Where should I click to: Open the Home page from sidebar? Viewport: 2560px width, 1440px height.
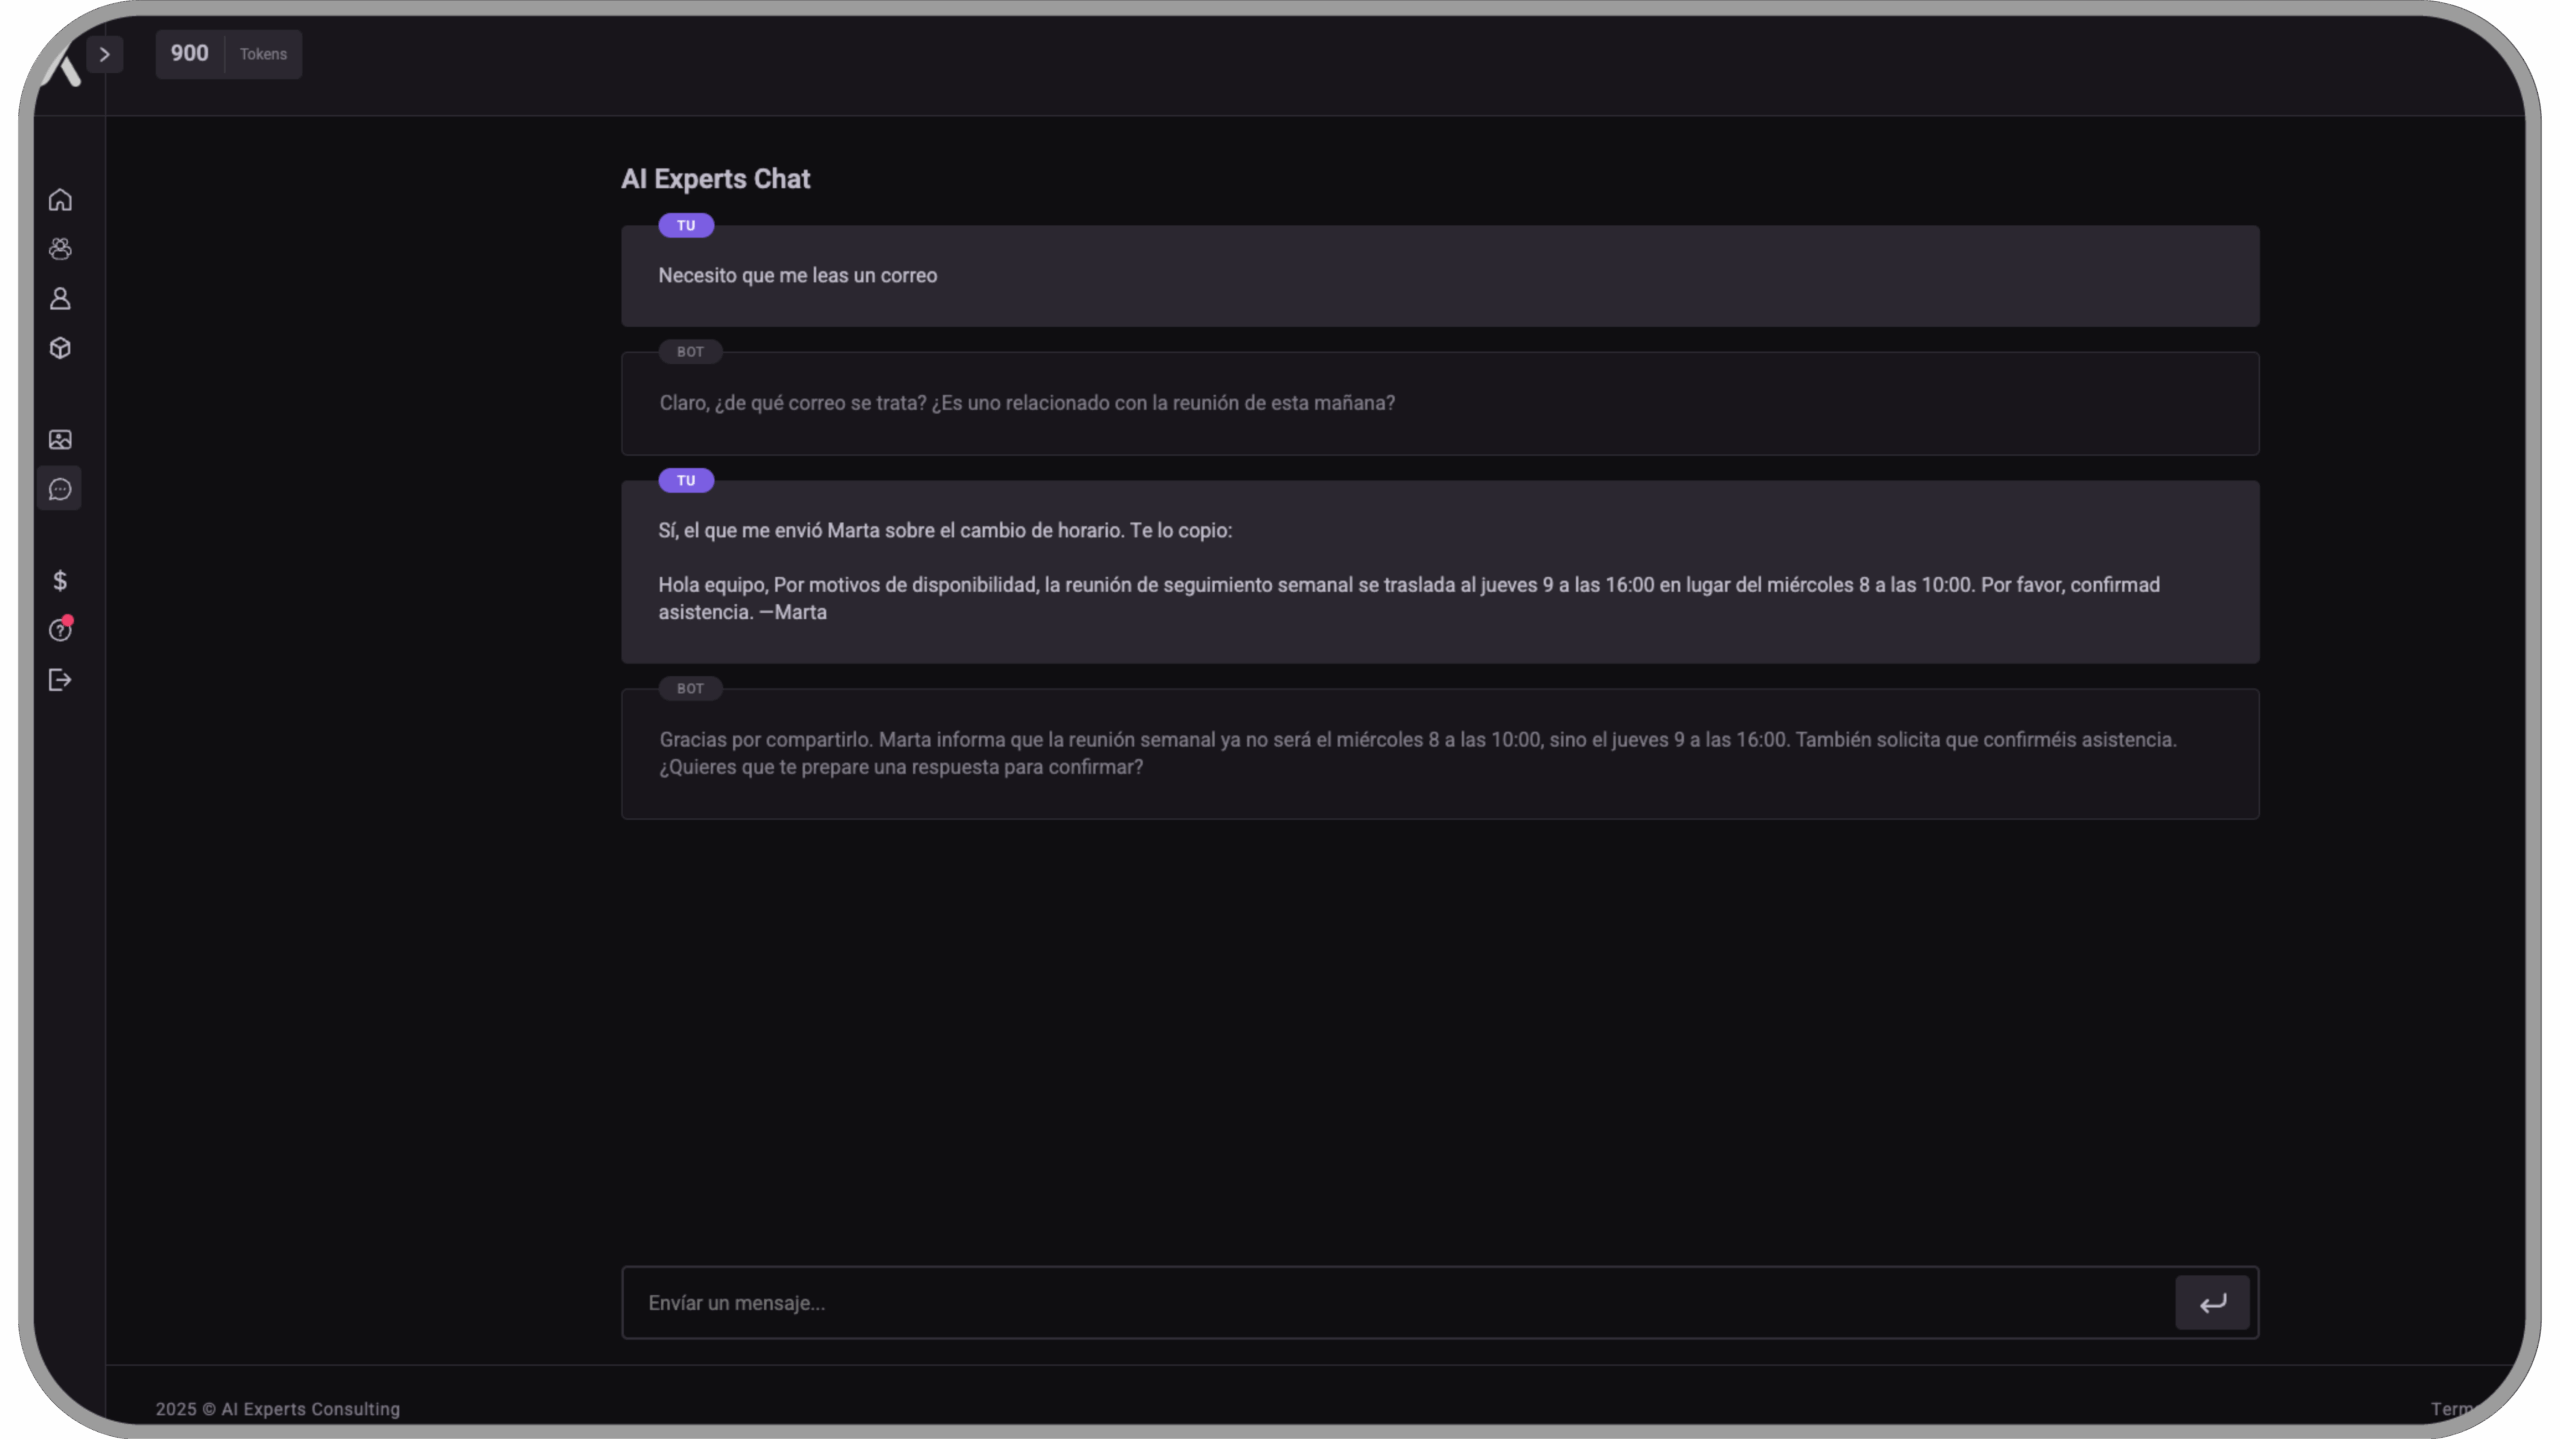pos(60,200)
